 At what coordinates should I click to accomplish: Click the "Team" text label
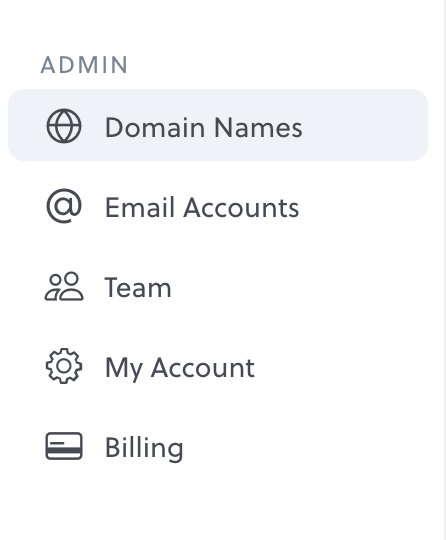(x=138, y=288)
